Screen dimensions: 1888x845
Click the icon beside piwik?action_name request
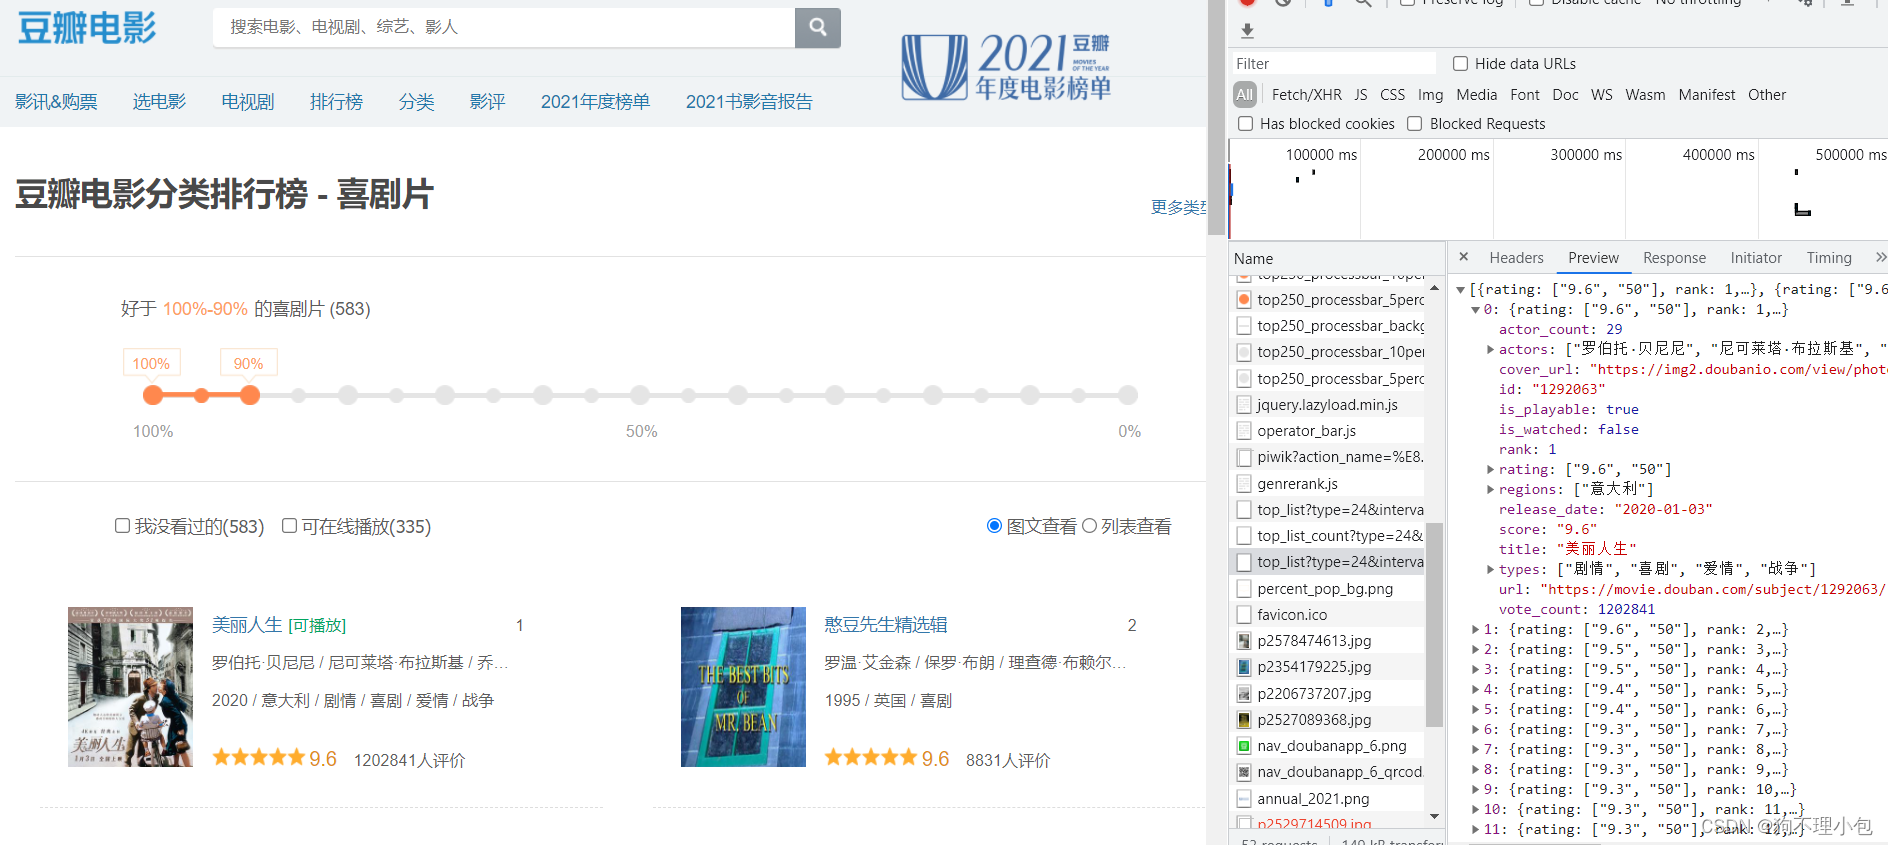pyautogui.click(x=1244, y=457)
